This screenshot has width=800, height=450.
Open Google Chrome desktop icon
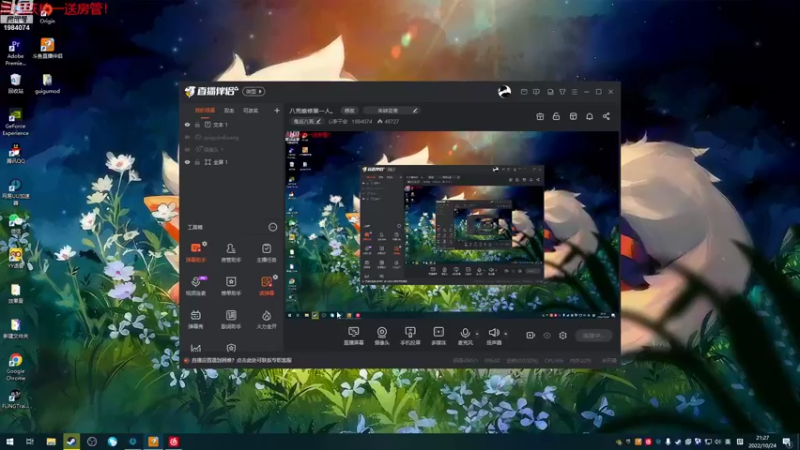click(15, 367)
